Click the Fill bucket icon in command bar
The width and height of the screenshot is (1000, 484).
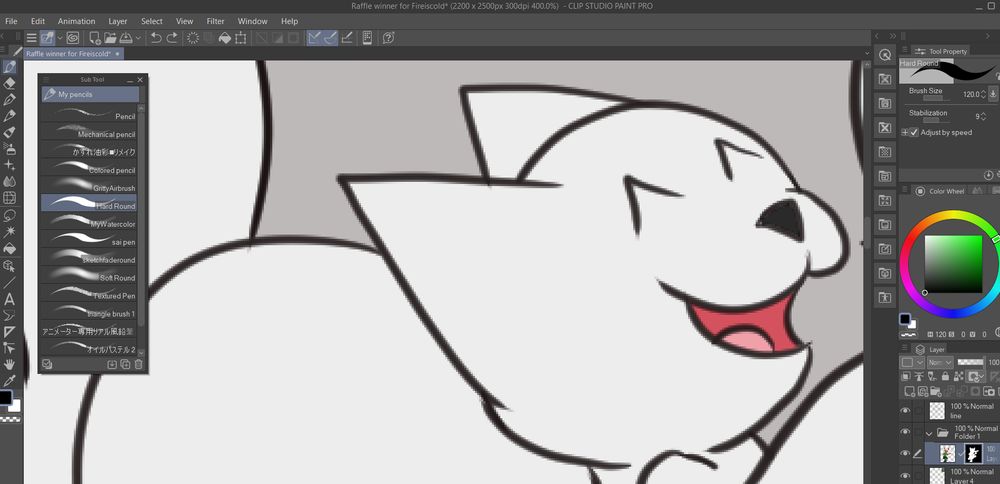pyautogui.click(x=225, y=38)
